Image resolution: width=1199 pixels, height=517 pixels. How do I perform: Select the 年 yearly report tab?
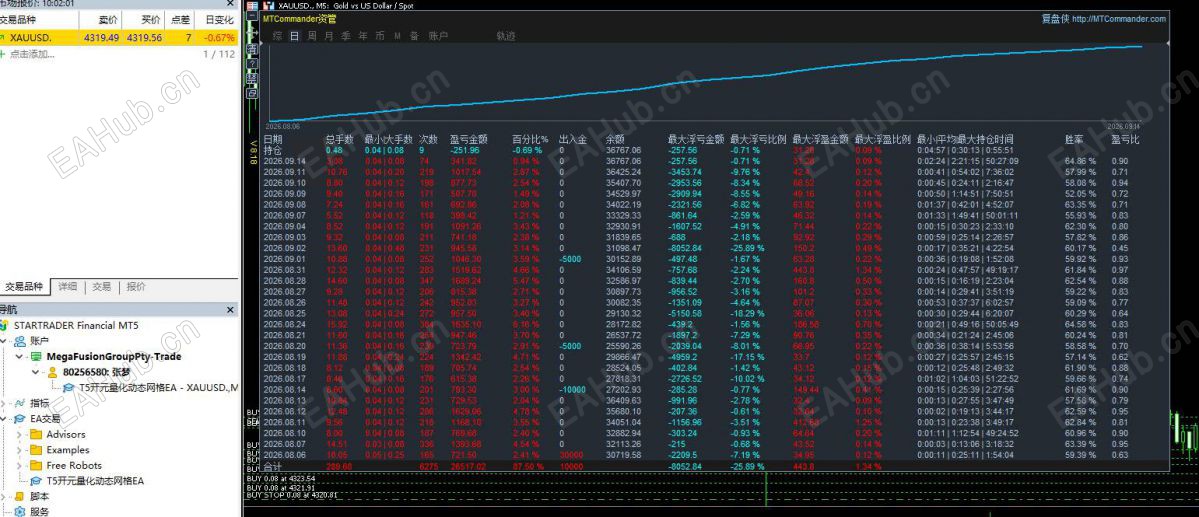pyautogui.click(x=362, y=35)
